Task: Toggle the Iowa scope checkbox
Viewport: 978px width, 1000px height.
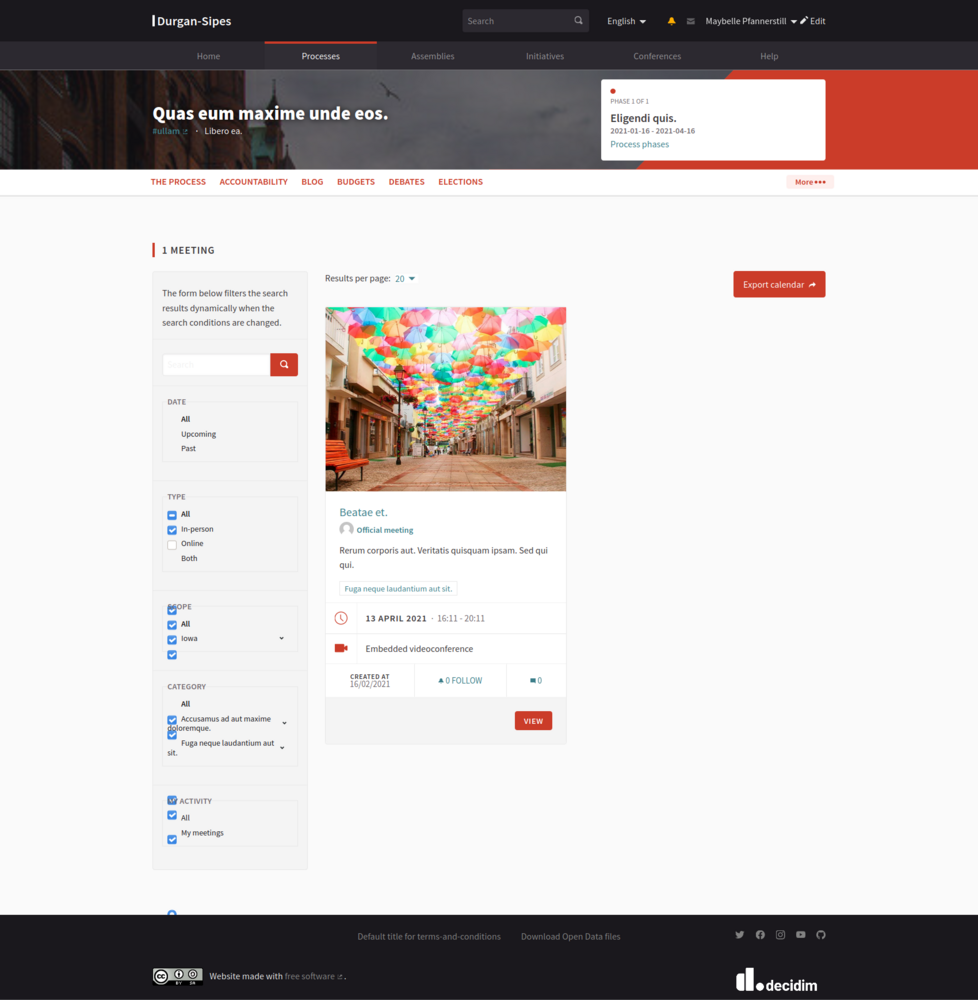Action: coord(172,640)
